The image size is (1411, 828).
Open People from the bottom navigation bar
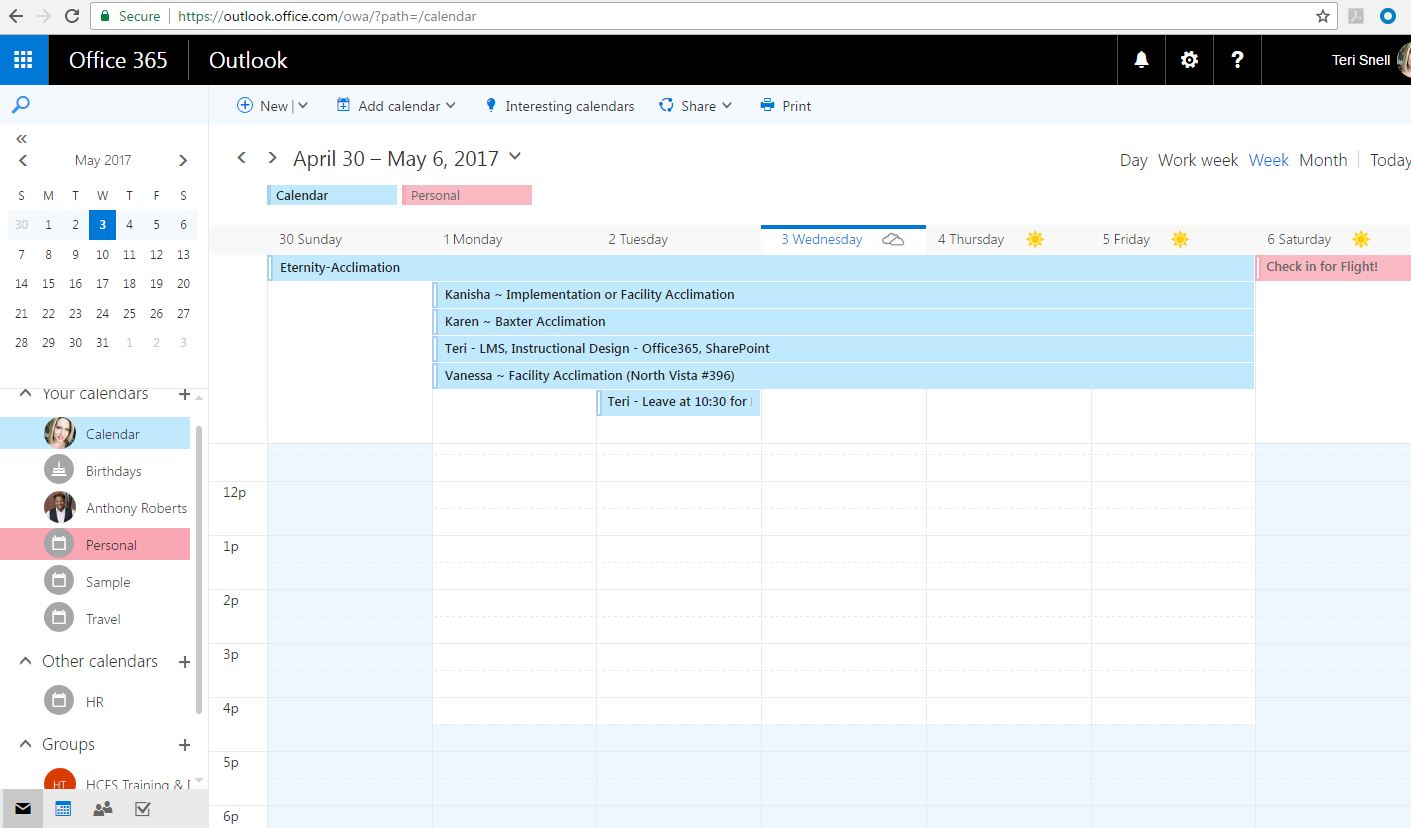coord(102,809)
